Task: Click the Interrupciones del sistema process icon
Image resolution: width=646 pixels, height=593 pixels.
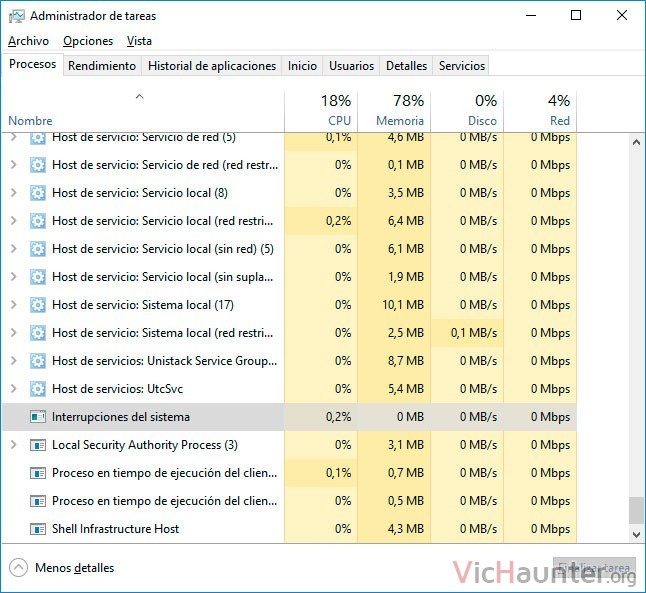Action: (38, 417)
